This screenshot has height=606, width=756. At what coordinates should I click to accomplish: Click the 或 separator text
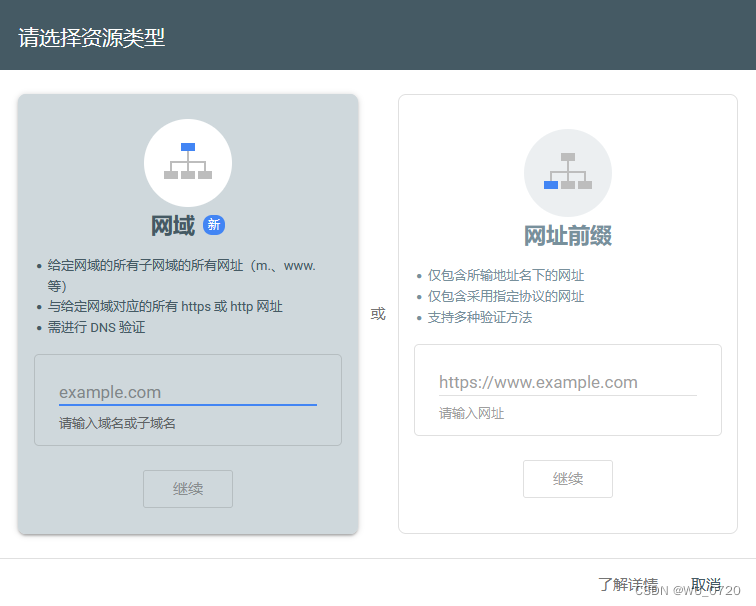(378, 314)
